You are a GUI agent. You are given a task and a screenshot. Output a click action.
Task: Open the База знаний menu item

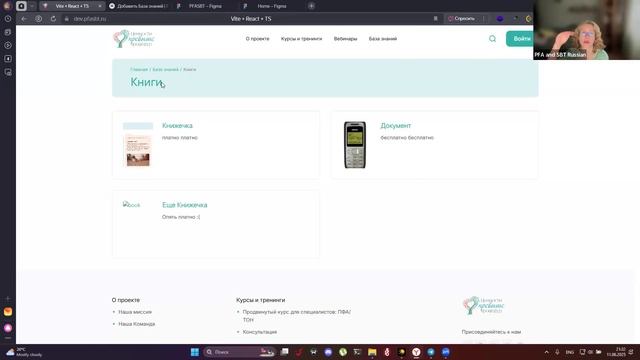[x=383, y=39]
